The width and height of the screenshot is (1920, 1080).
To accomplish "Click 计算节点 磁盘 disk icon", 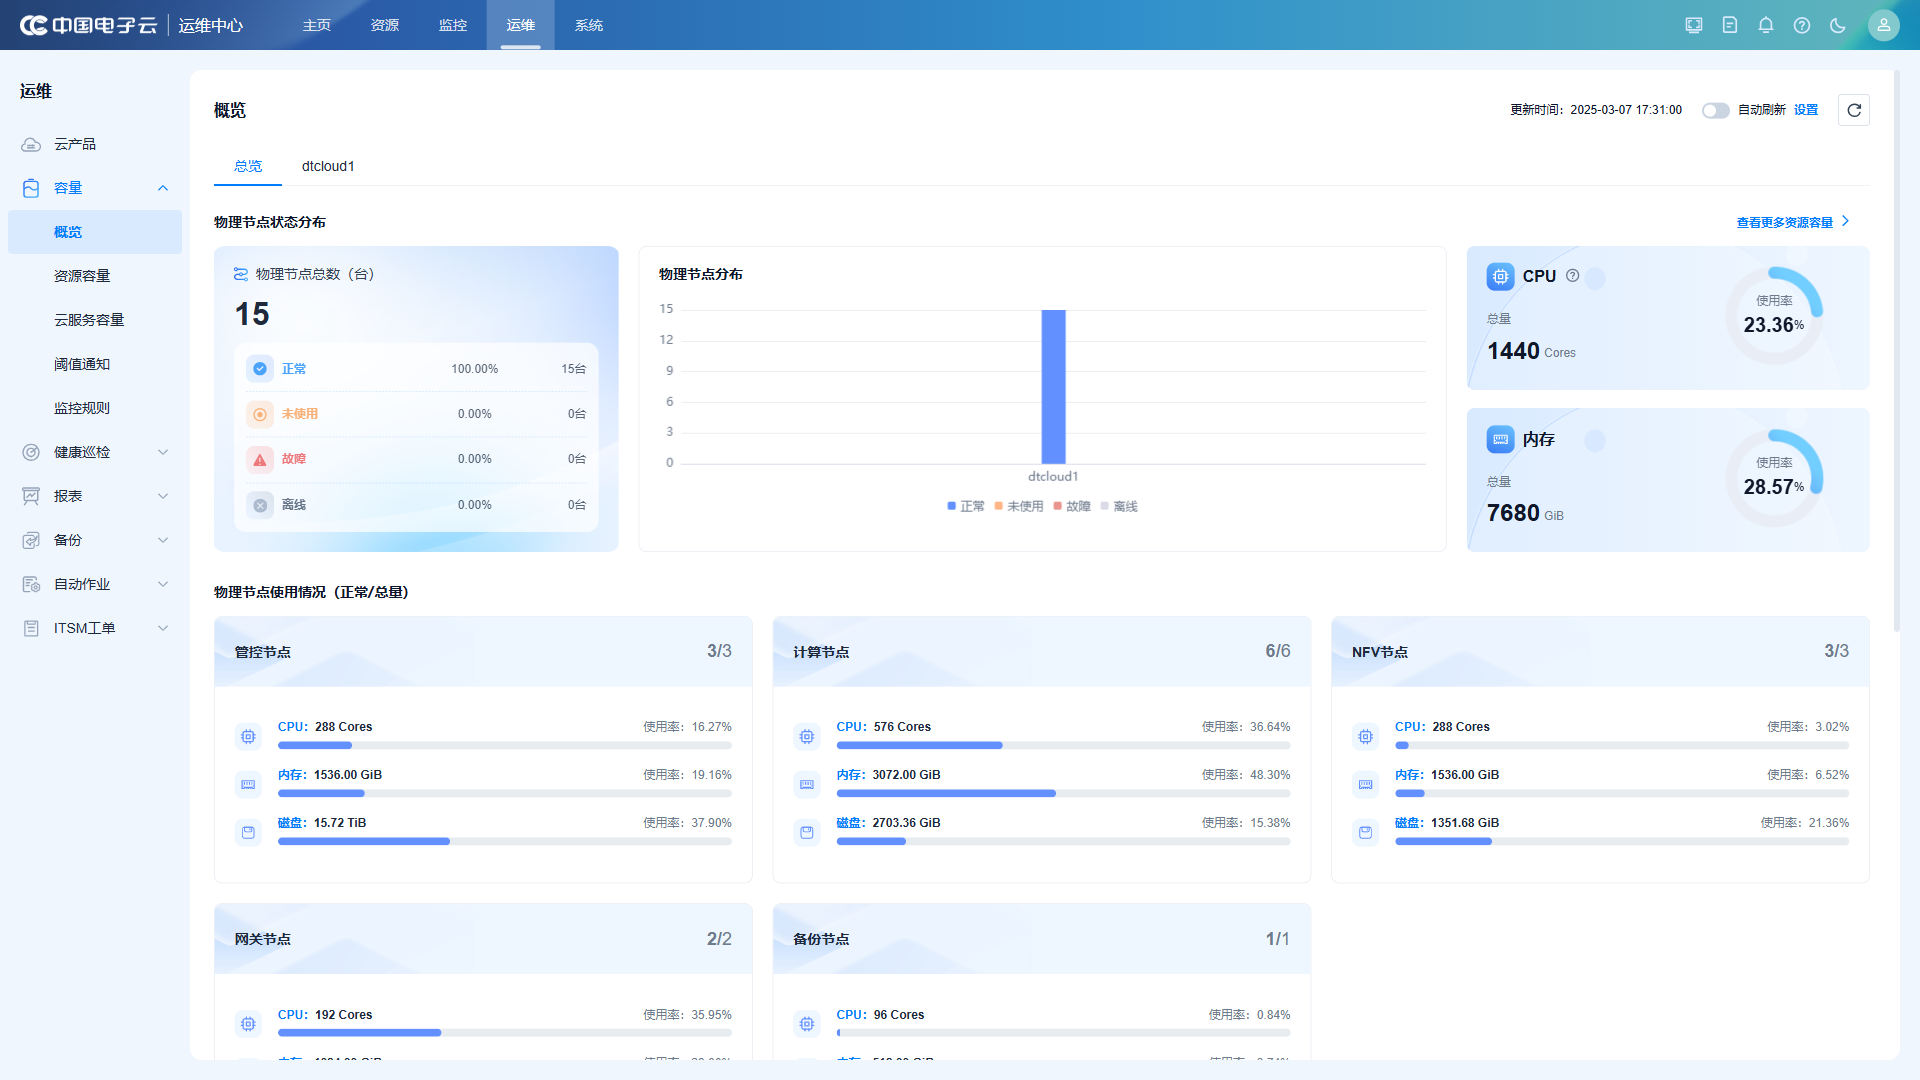I will [807, 832].
